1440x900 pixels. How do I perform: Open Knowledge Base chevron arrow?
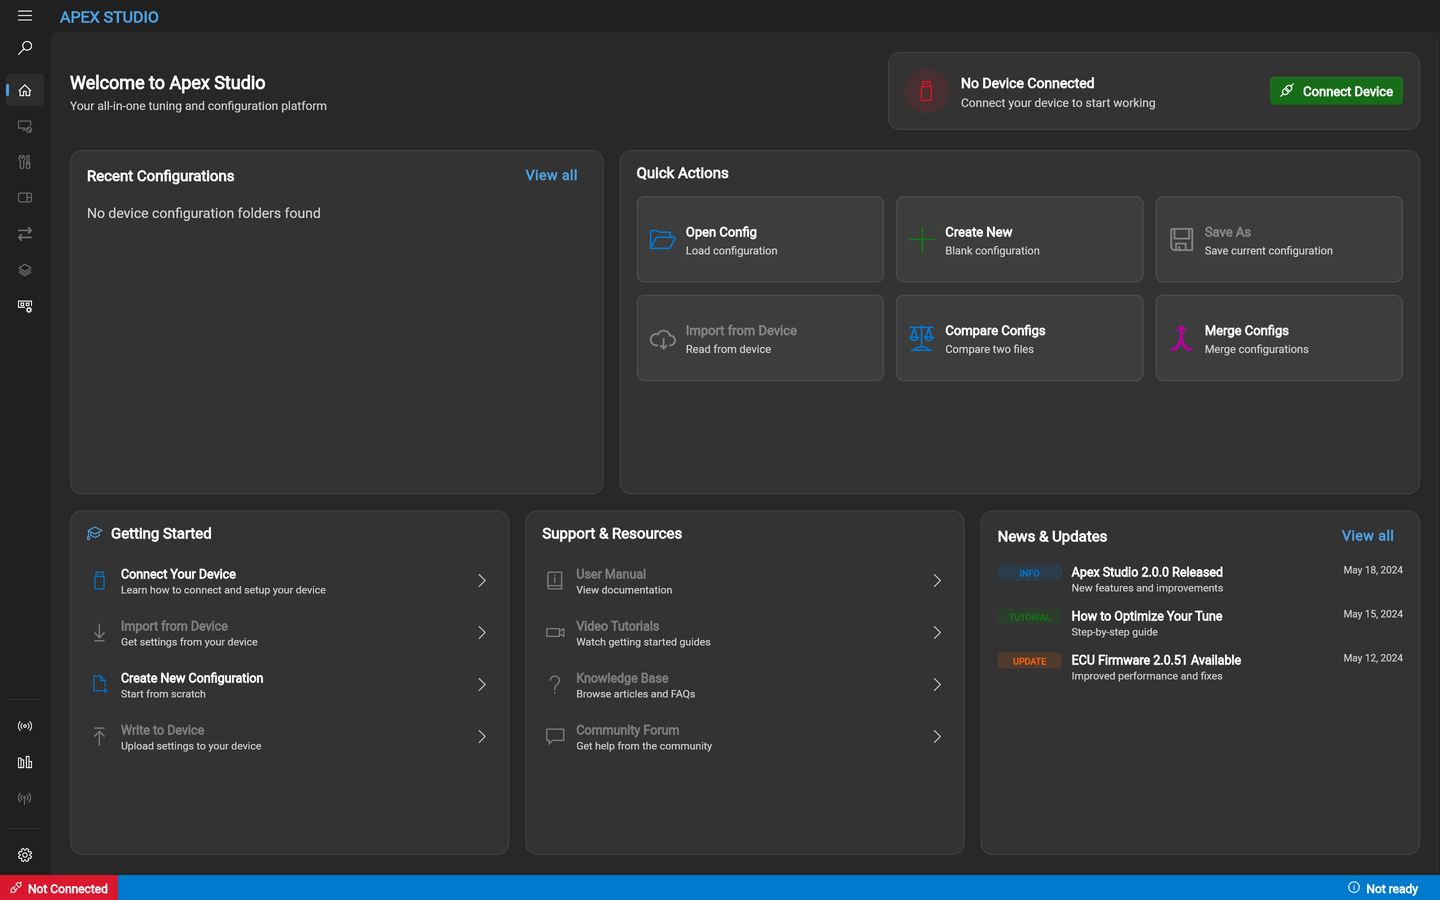(x=937, y=685)
